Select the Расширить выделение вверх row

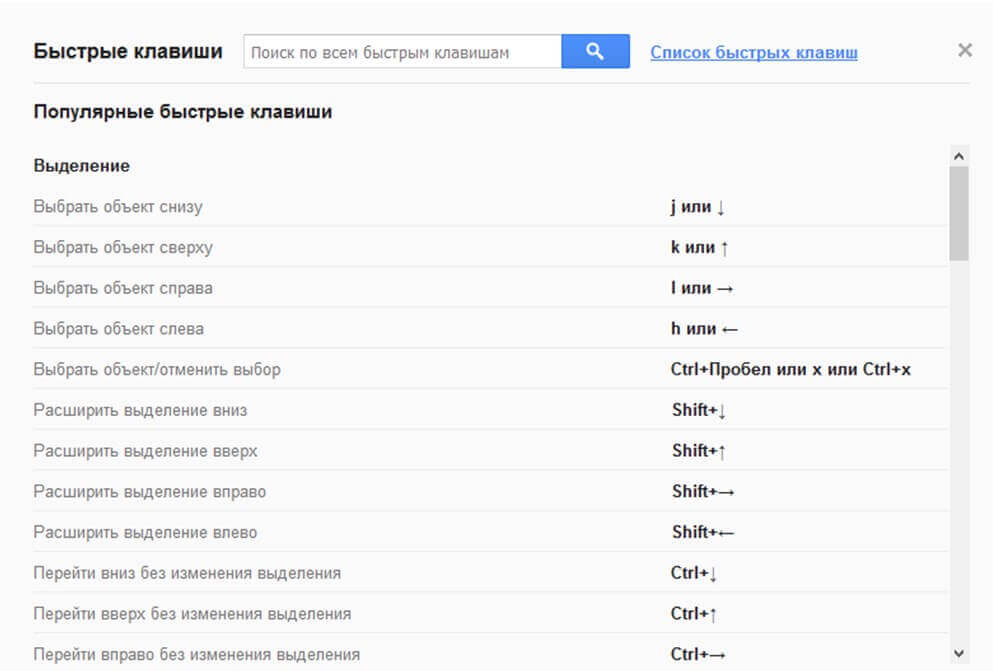coord(145,451)
